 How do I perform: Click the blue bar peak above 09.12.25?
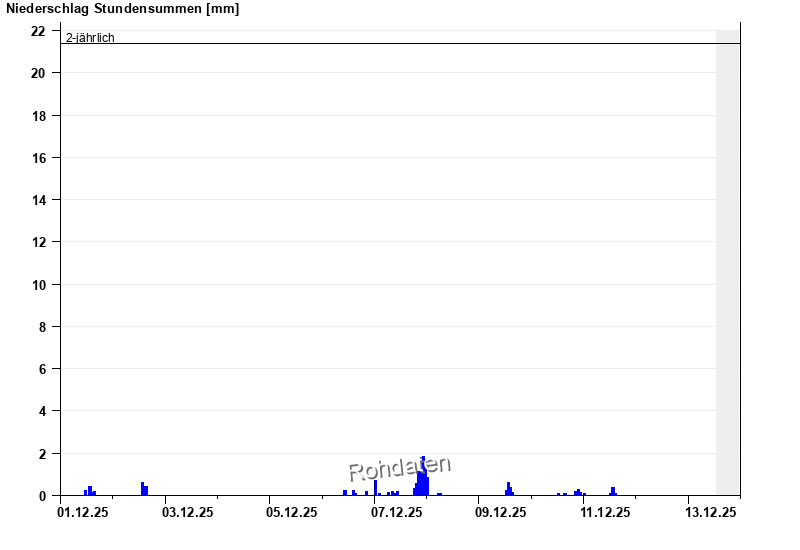click(x=508, y=489)
